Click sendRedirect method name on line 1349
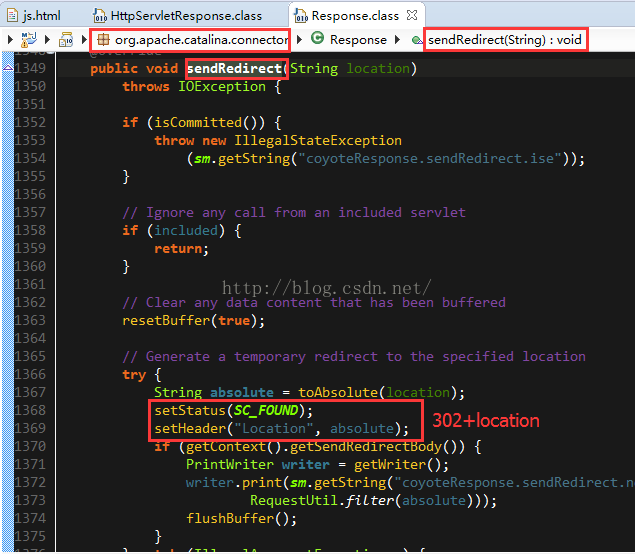 pos(234,68)
